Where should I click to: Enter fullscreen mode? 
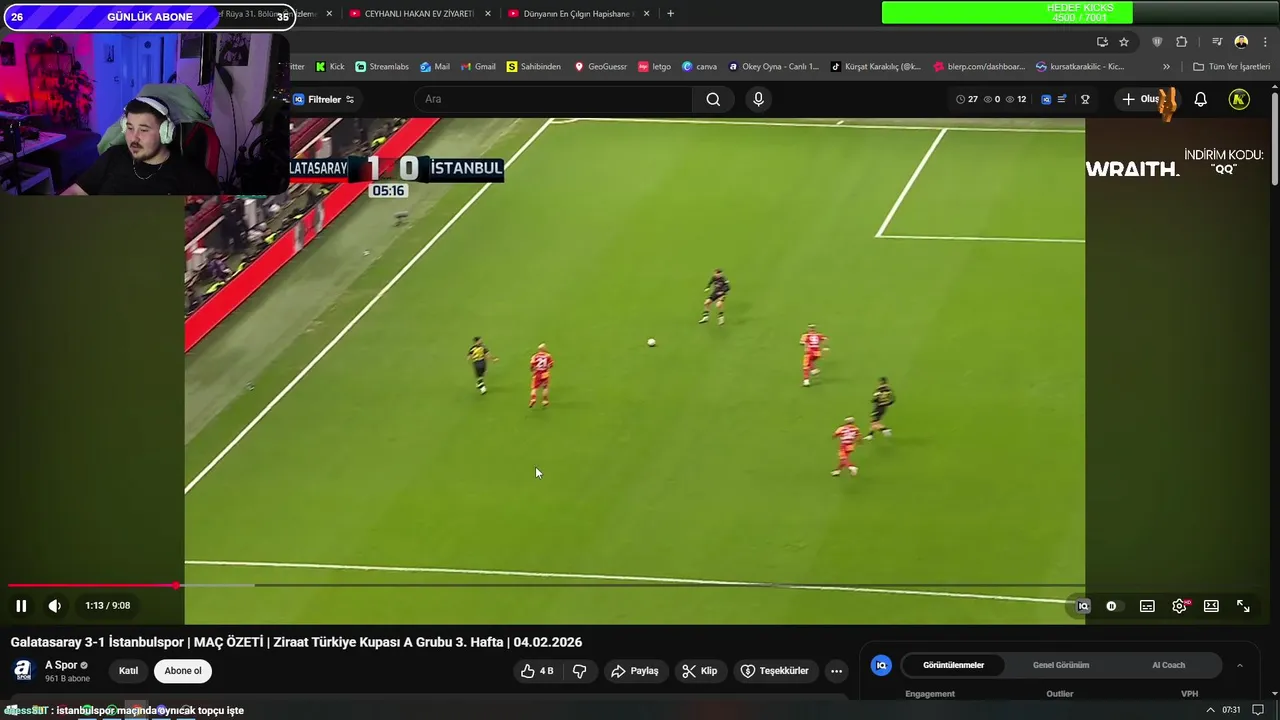tap(1243, 606)
